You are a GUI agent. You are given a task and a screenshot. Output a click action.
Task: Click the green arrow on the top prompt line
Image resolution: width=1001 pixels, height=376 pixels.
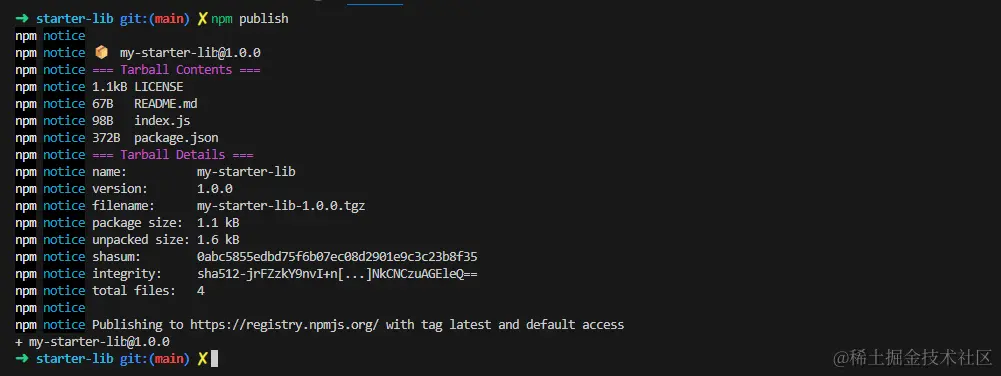(x=22, y=19)
